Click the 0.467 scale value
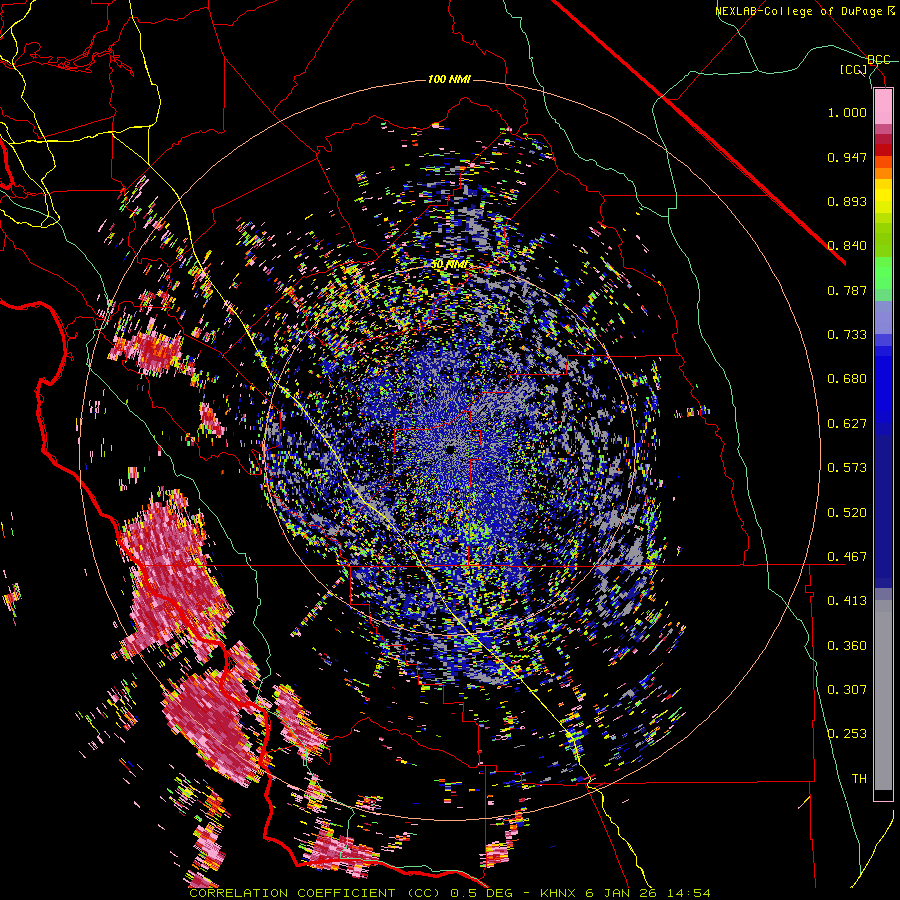 coord(847,557)
